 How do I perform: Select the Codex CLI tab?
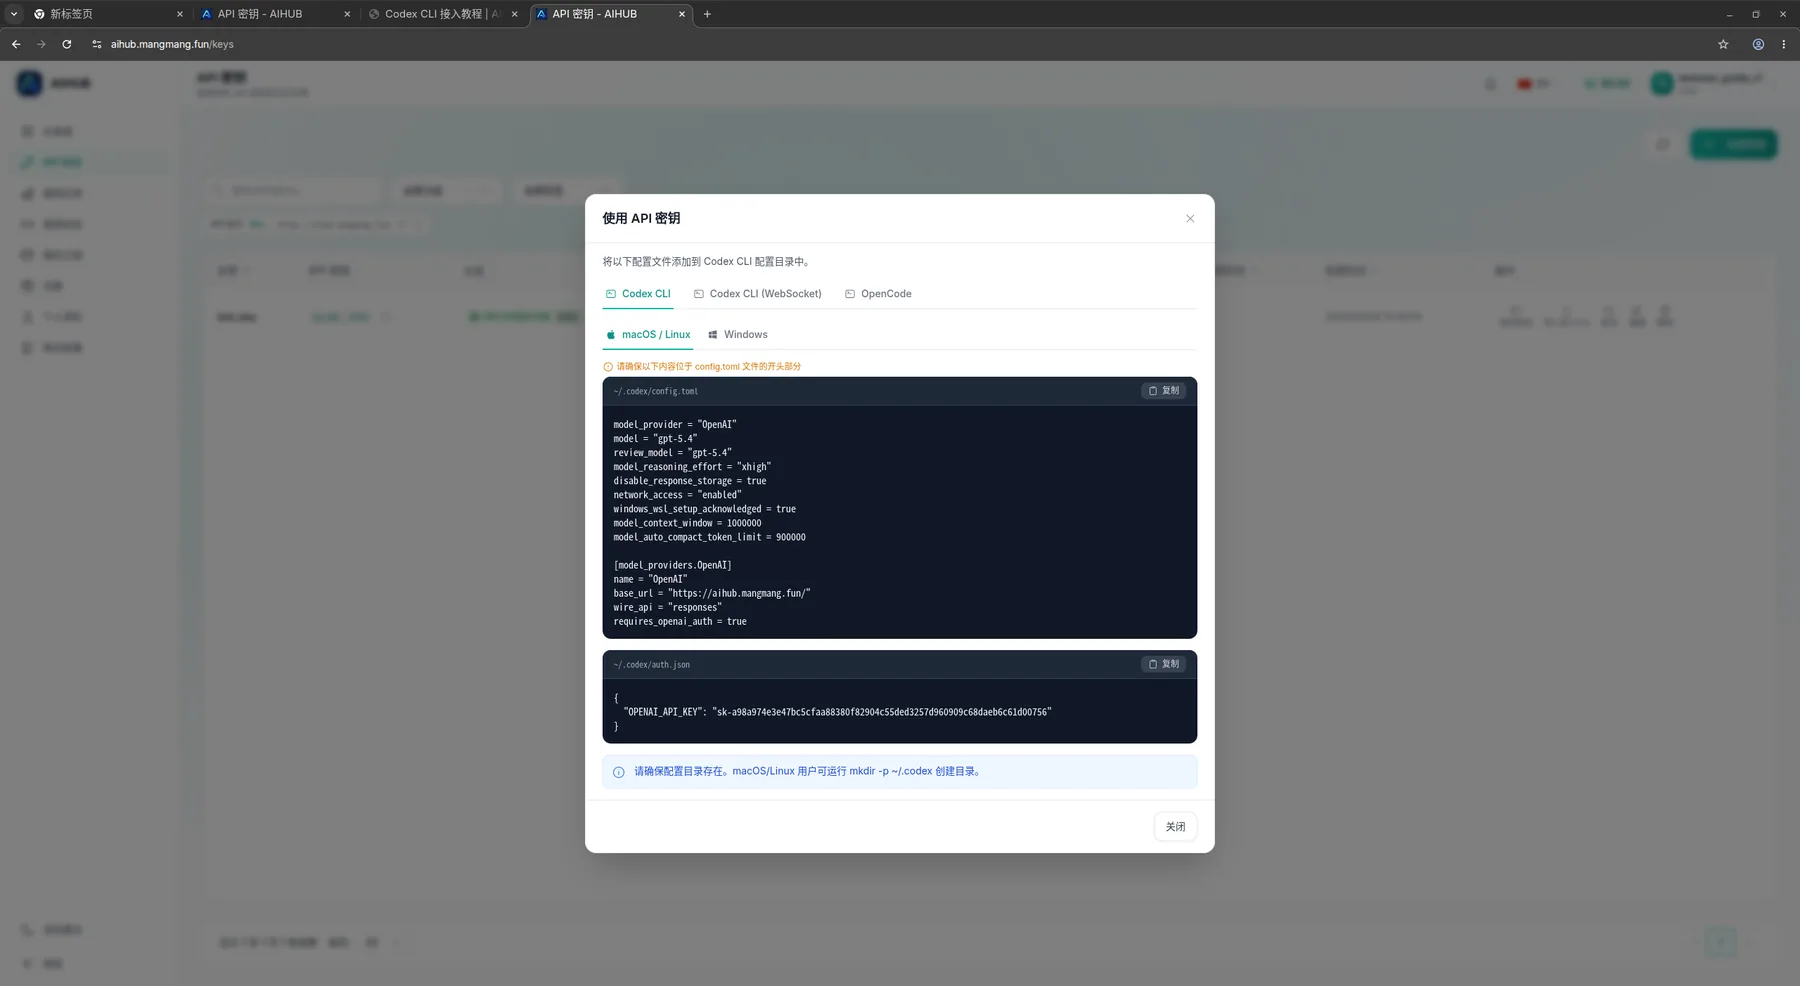(638, 294)
